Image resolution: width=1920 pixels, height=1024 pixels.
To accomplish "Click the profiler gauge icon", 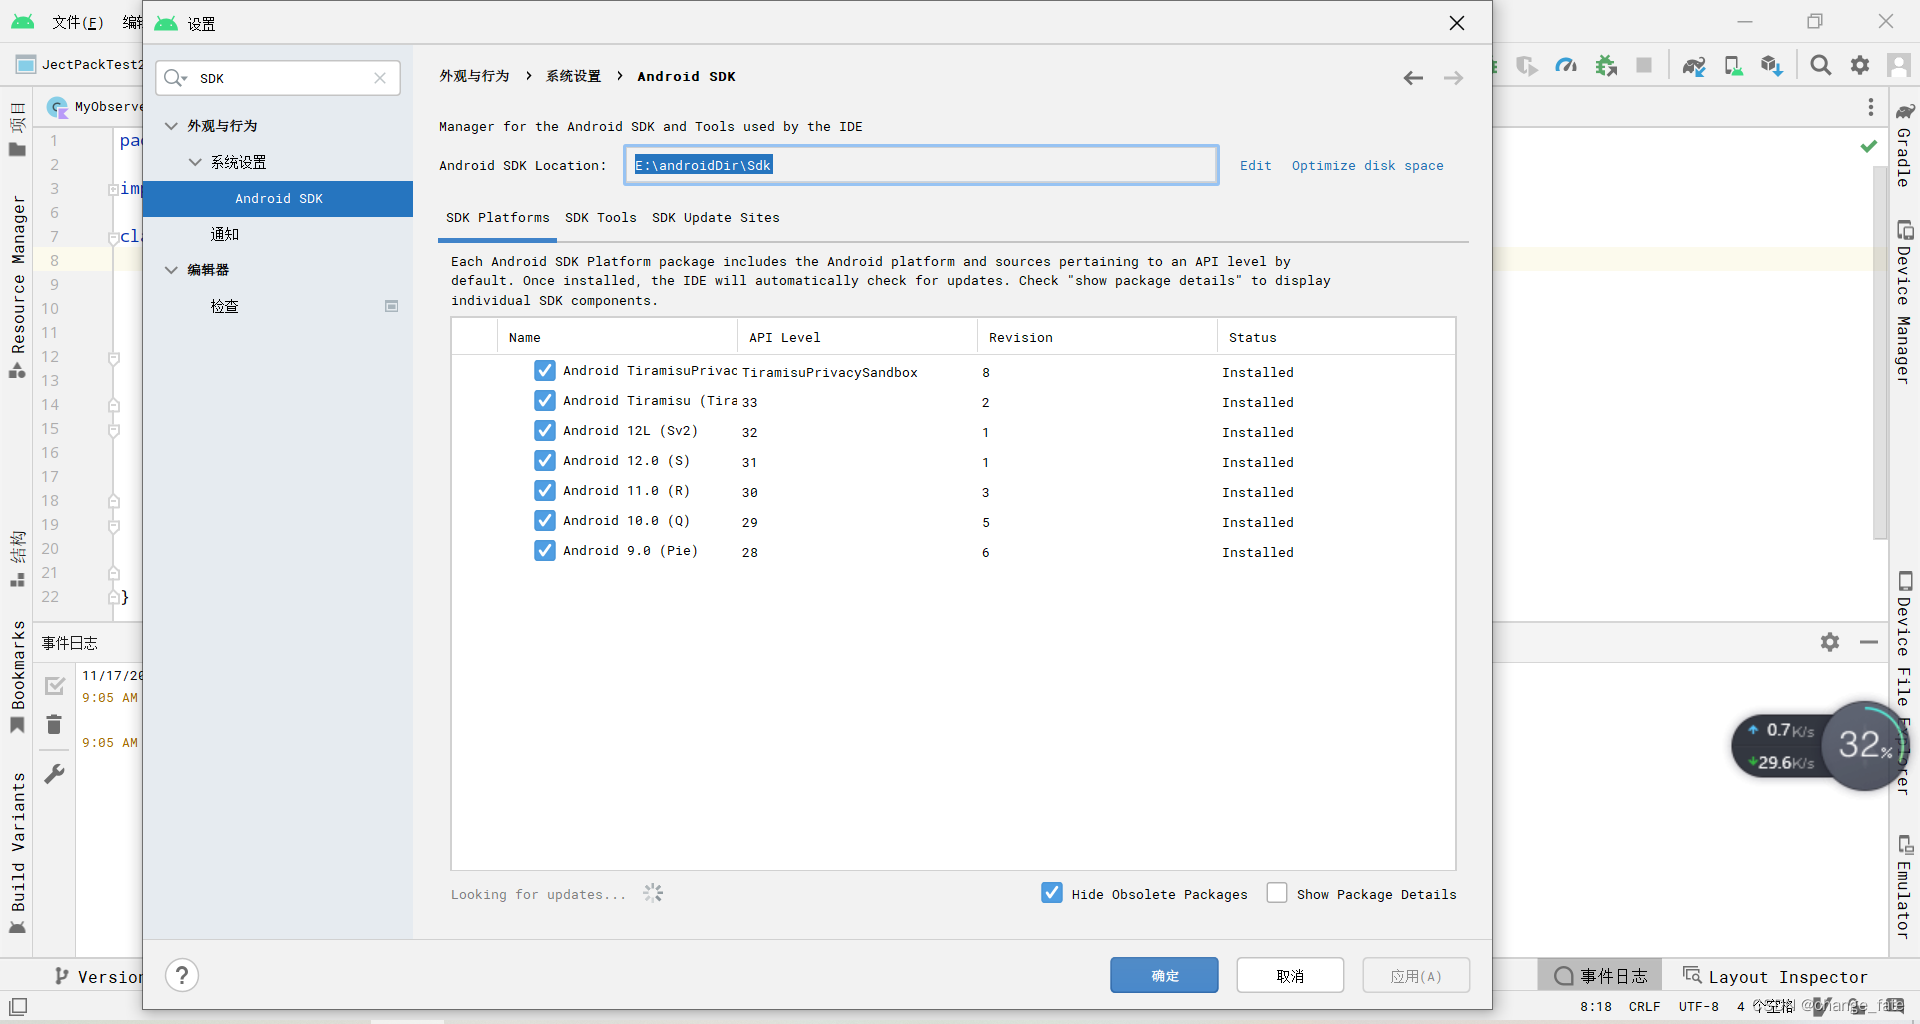I will pos(1566,65).
